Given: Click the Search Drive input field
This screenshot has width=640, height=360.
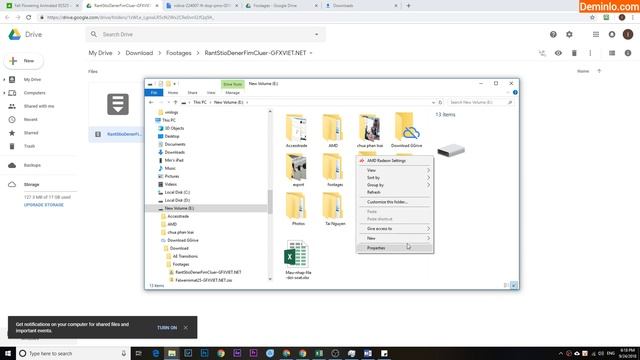Looking at the screenshot, I should coord(206,34).
